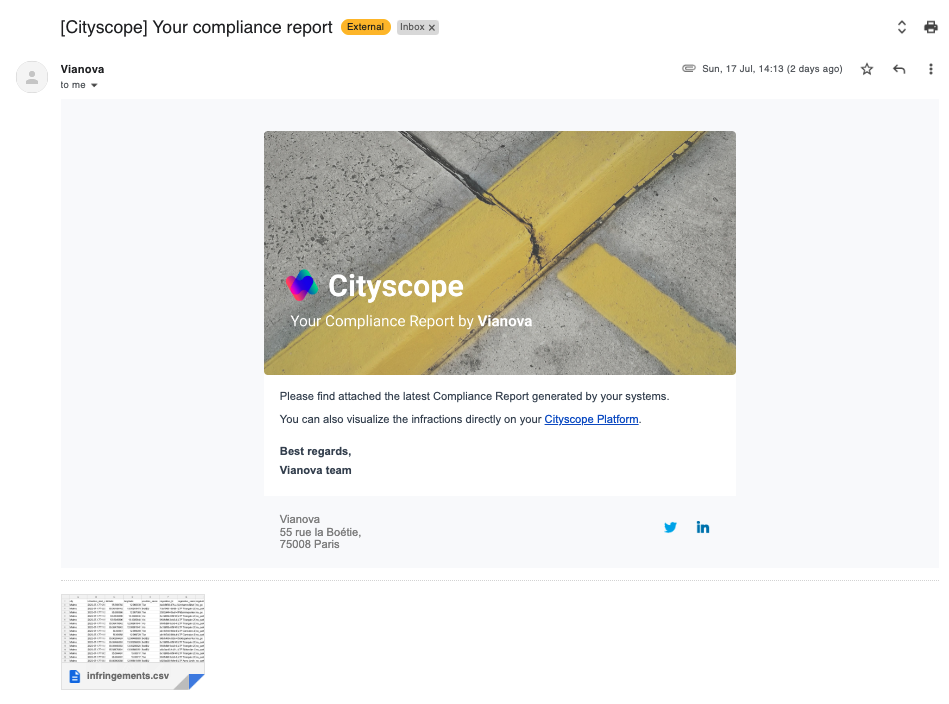Open the Cityscope Platform link
The height and width of the screenshot is (704, 949).
[591, 419]
